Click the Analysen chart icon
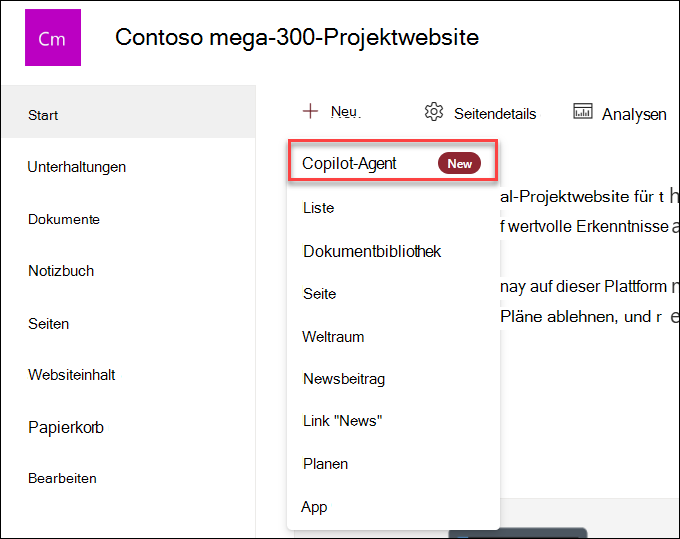Image resolution: width=680 pixels, height=539 pixels. click(582, 111)
